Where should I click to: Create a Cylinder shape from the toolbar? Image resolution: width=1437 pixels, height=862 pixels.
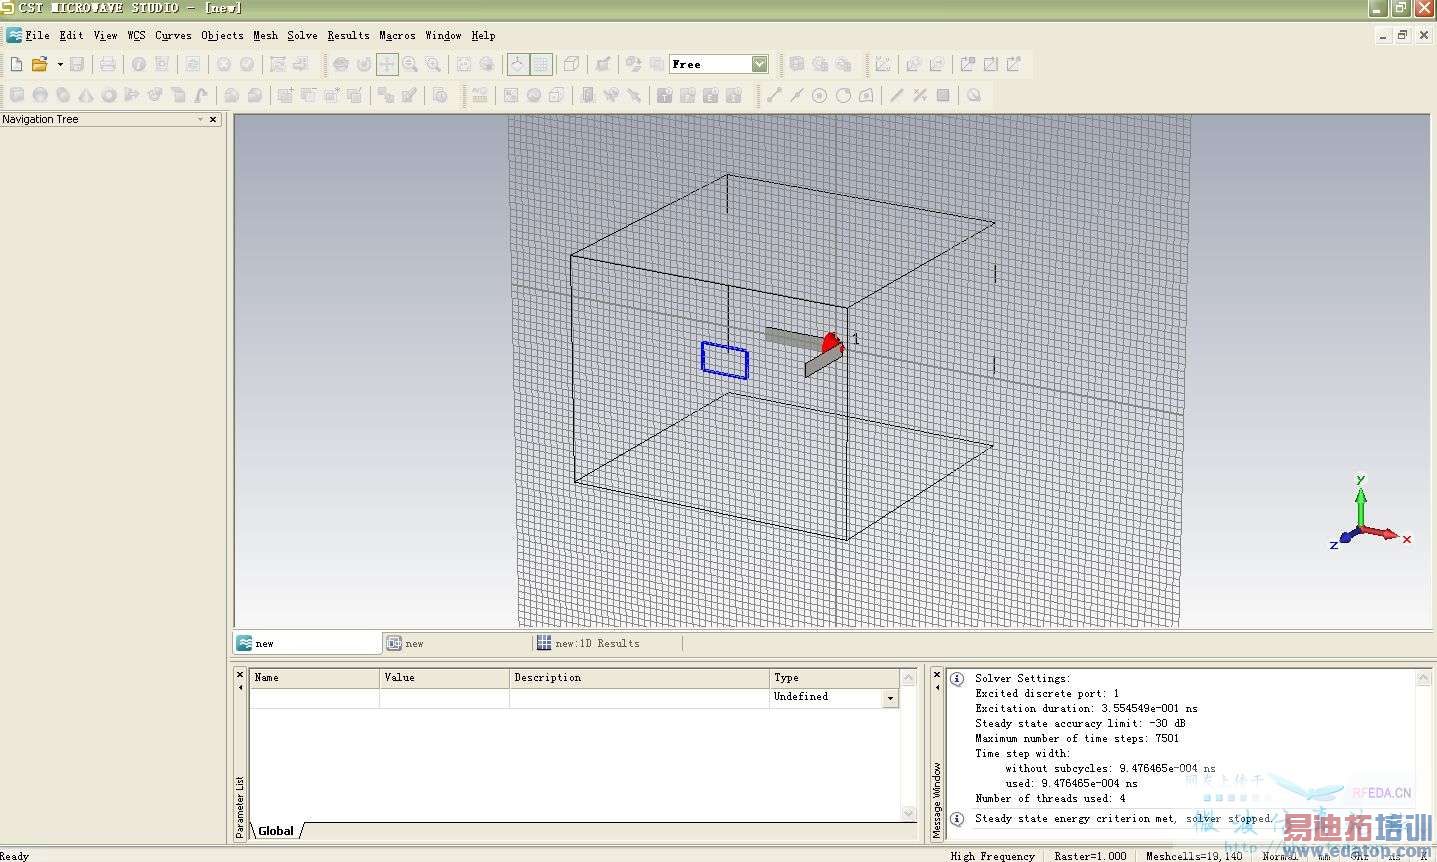tap(63, 95)
